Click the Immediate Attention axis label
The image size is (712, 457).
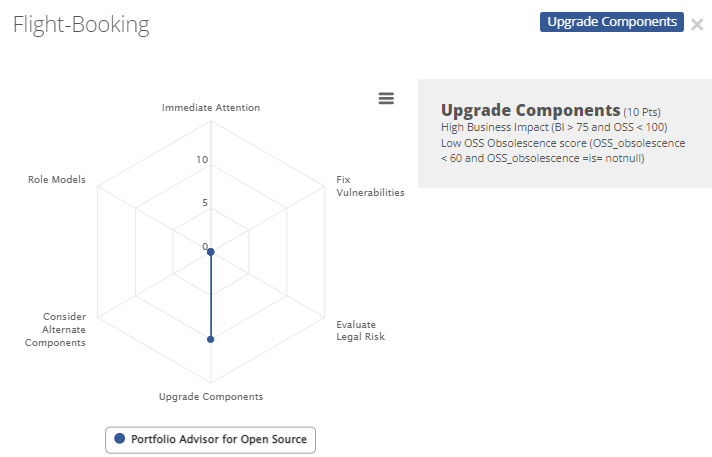[x=211, y=108]
